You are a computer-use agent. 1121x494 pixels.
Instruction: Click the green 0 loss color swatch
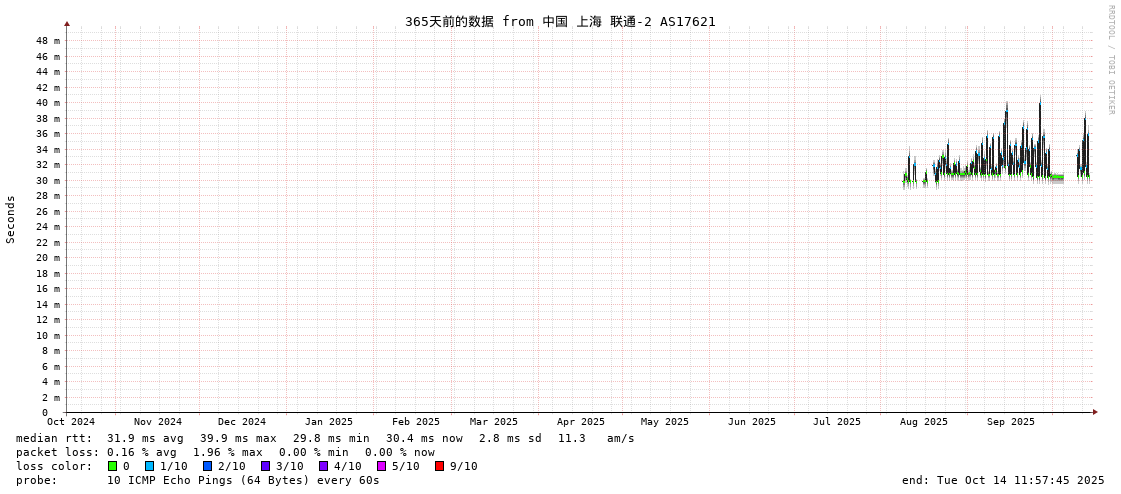click(x=112, y=466)
